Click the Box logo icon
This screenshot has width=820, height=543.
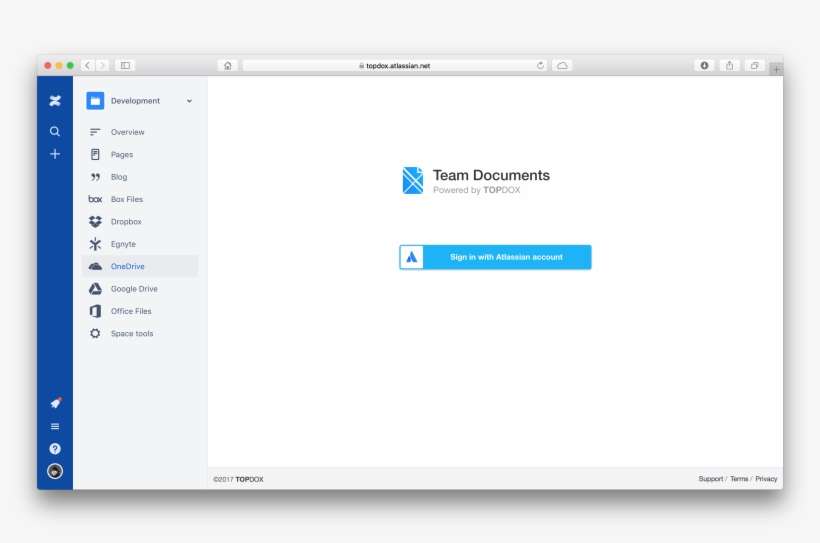[95, 199]
